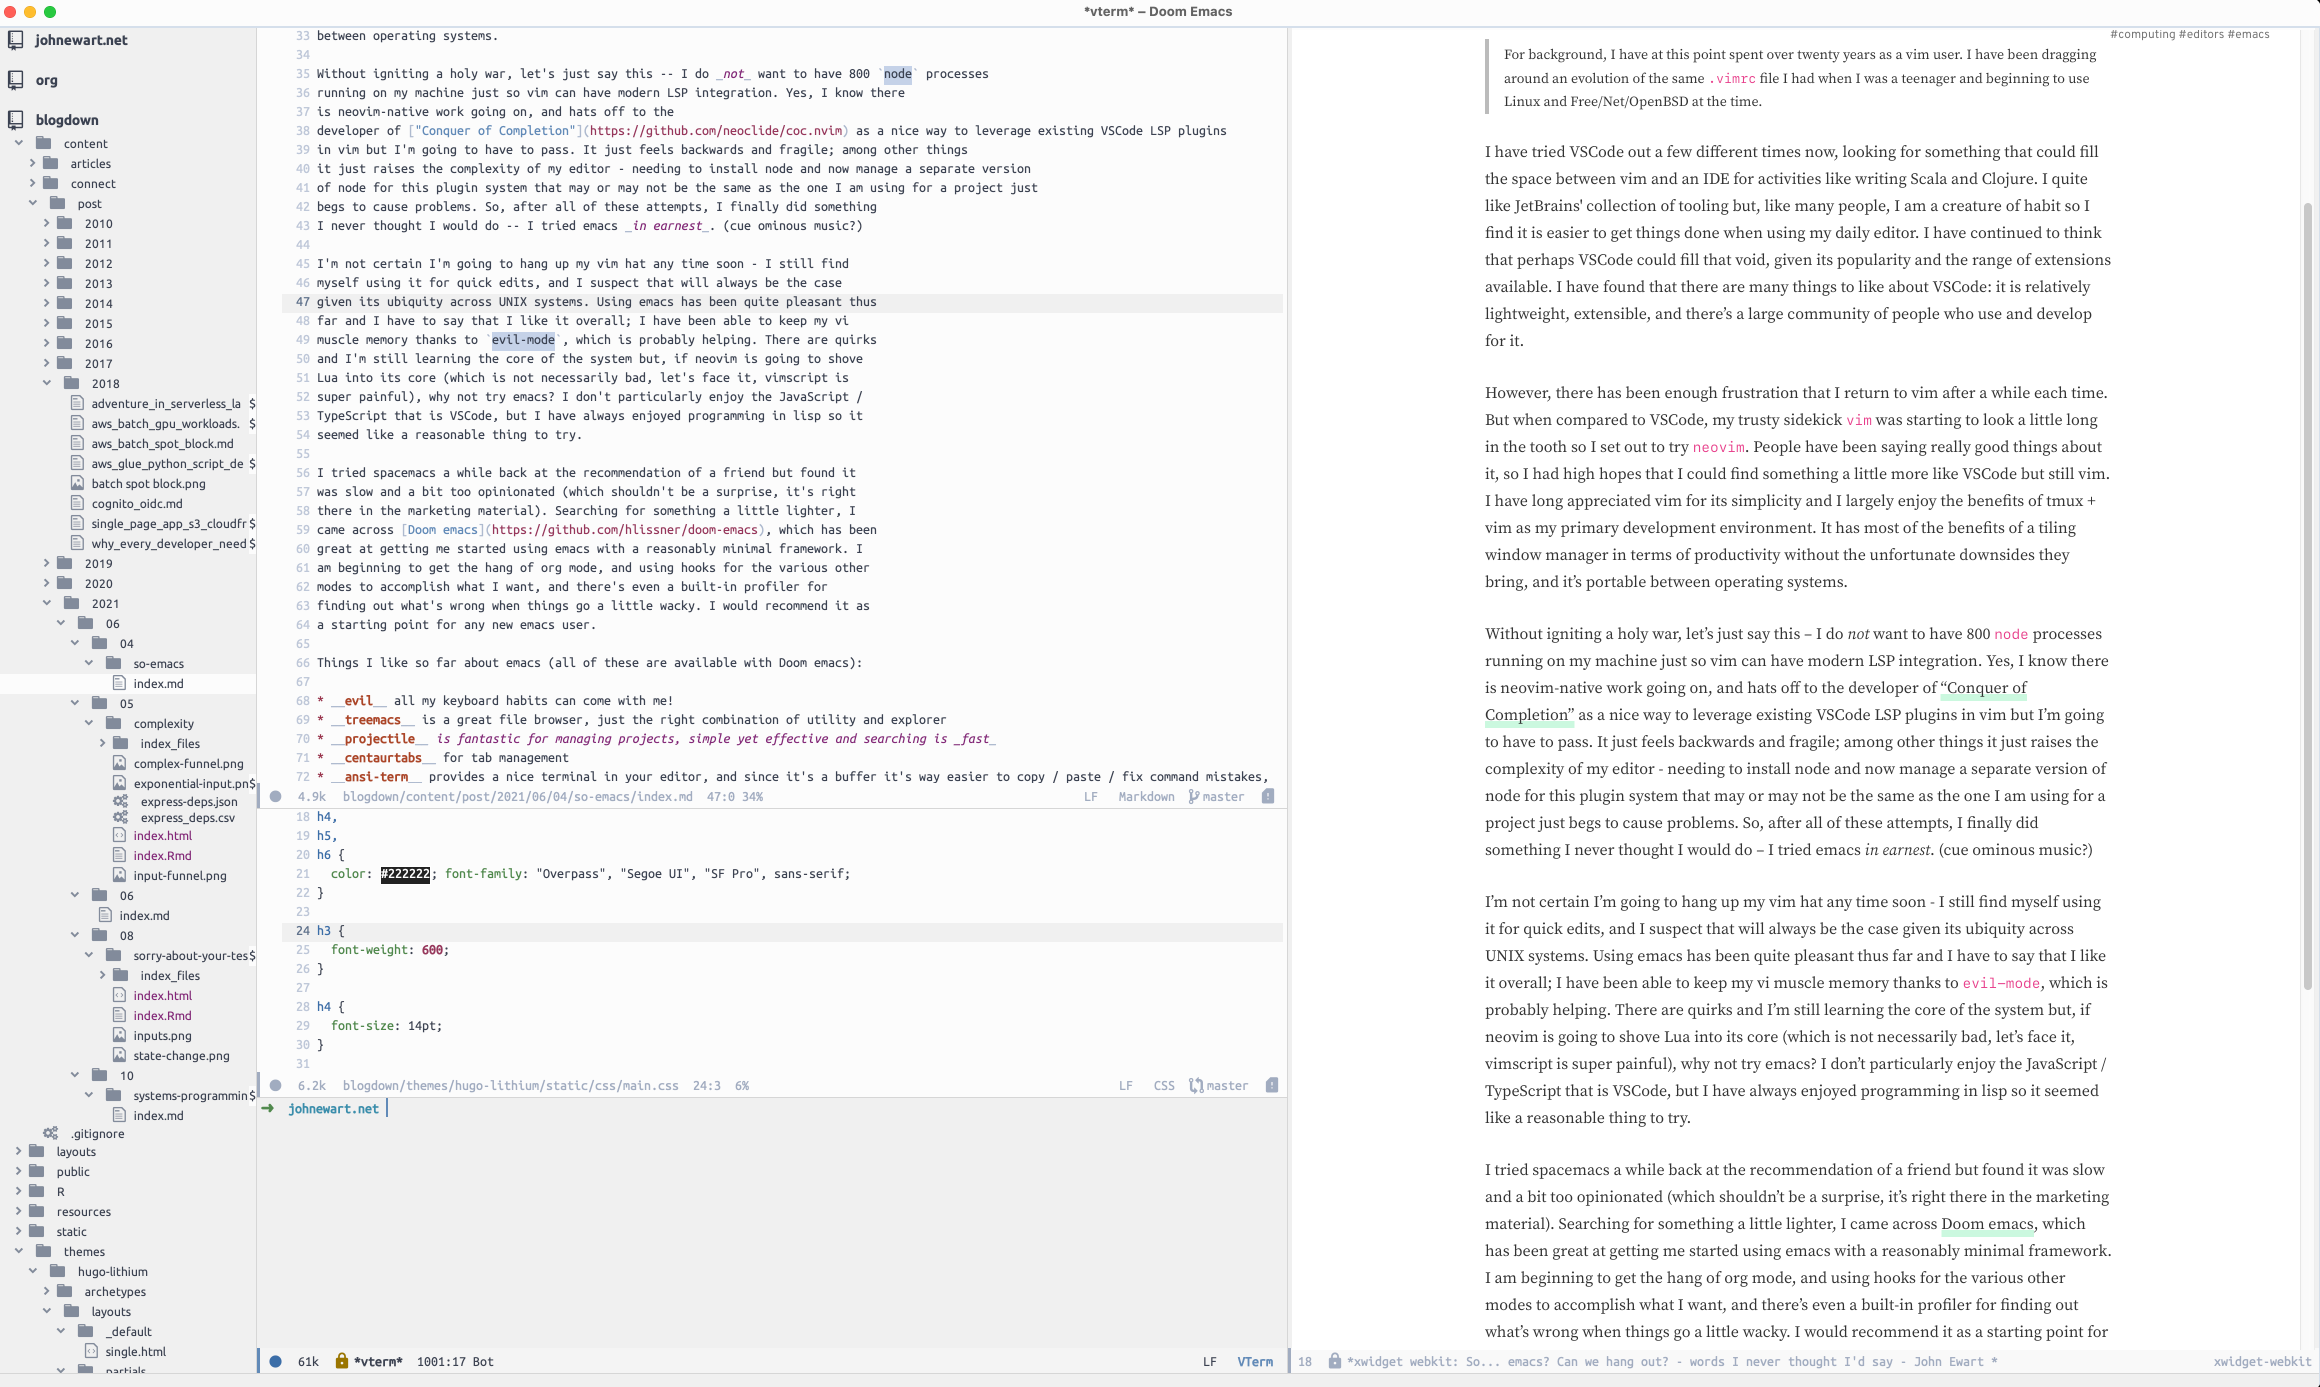Click the rightmost icon in the main.css modeline
Image resolution: width=2320 pixels, height=1387 pixels.
(1272, 1085)
